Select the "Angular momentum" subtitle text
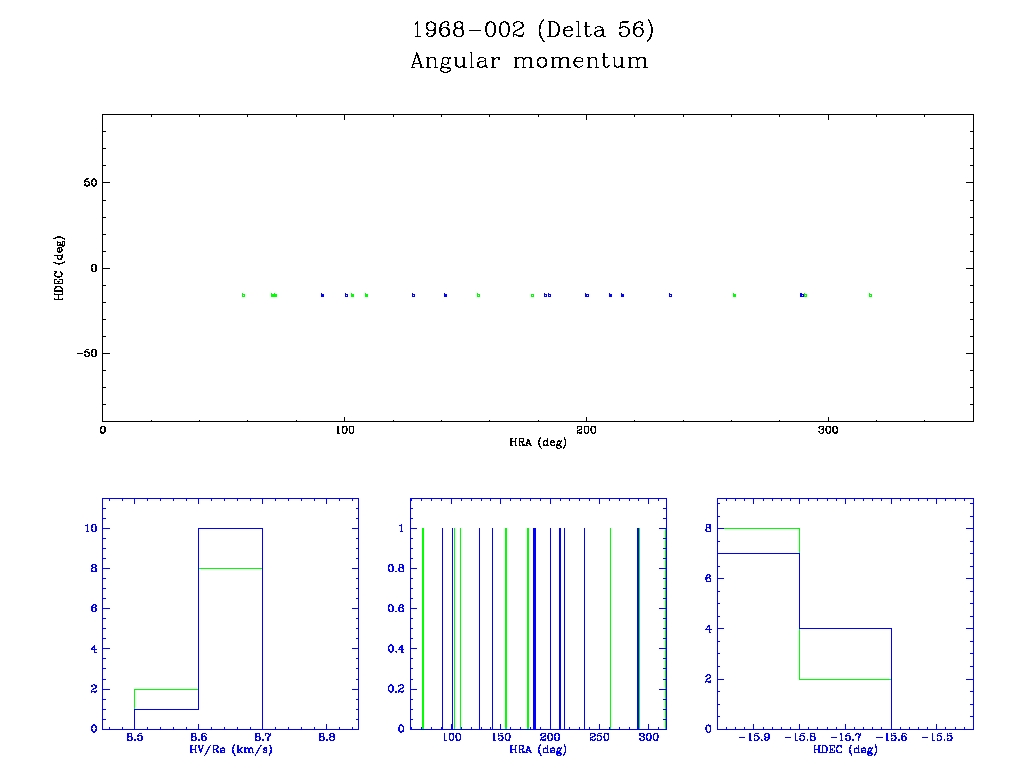Screen dimensions: 1024x768 click(x=529, y=61)
